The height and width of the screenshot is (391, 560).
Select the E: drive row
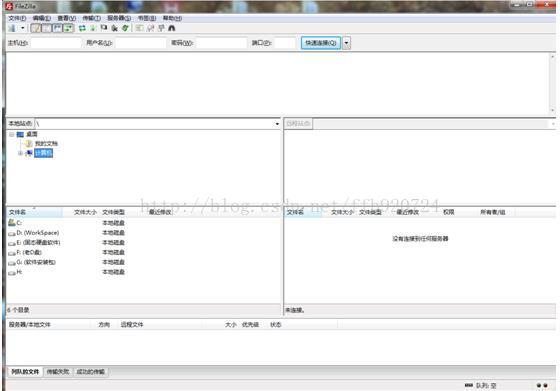coord(144,242)
